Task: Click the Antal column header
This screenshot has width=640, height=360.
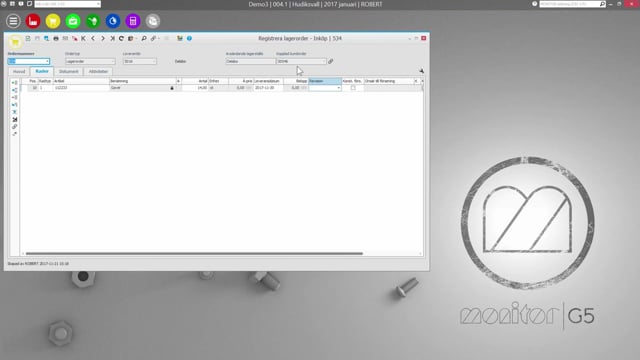Action: [195, 81]
